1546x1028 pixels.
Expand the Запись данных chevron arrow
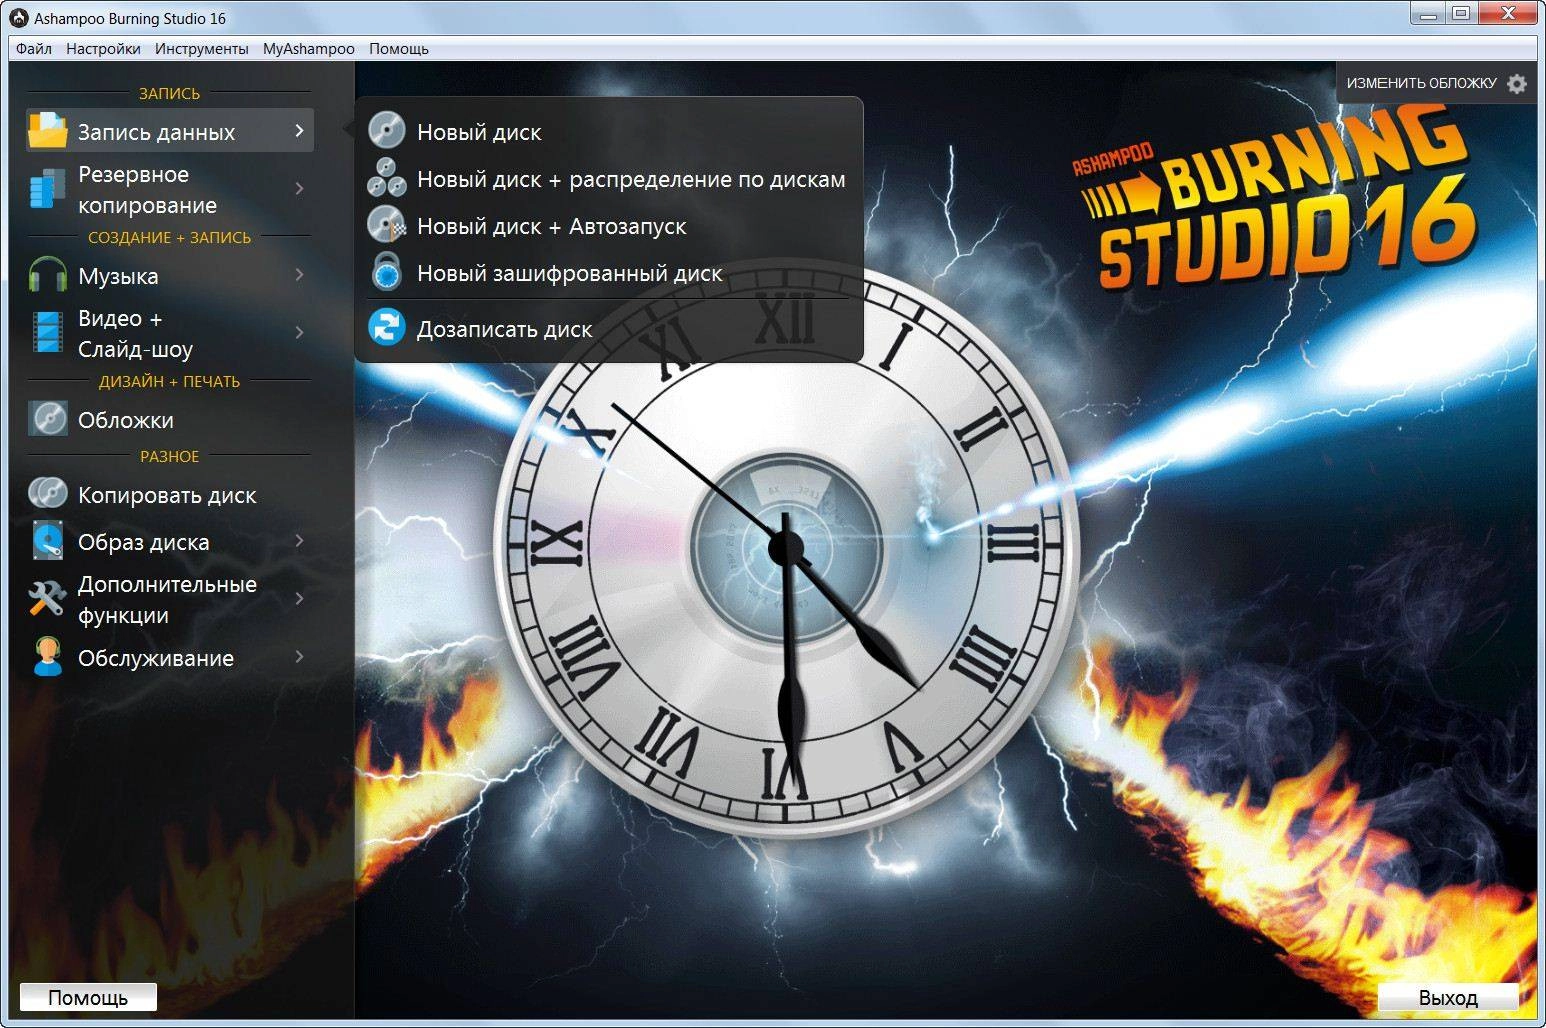click(299, 131)
